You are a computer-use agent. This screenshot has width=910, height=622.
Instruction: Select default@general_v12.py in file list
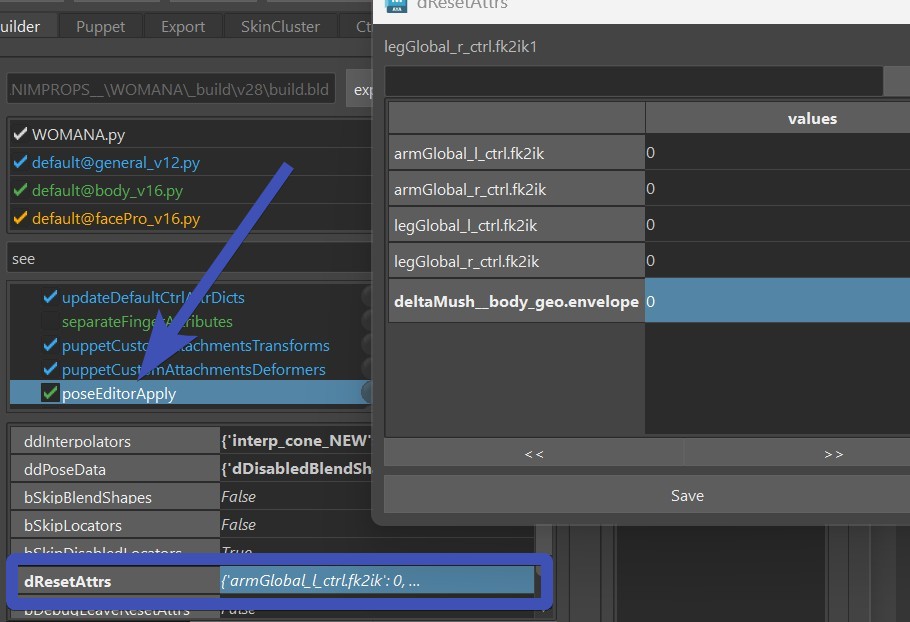click(x=190, y=162)
